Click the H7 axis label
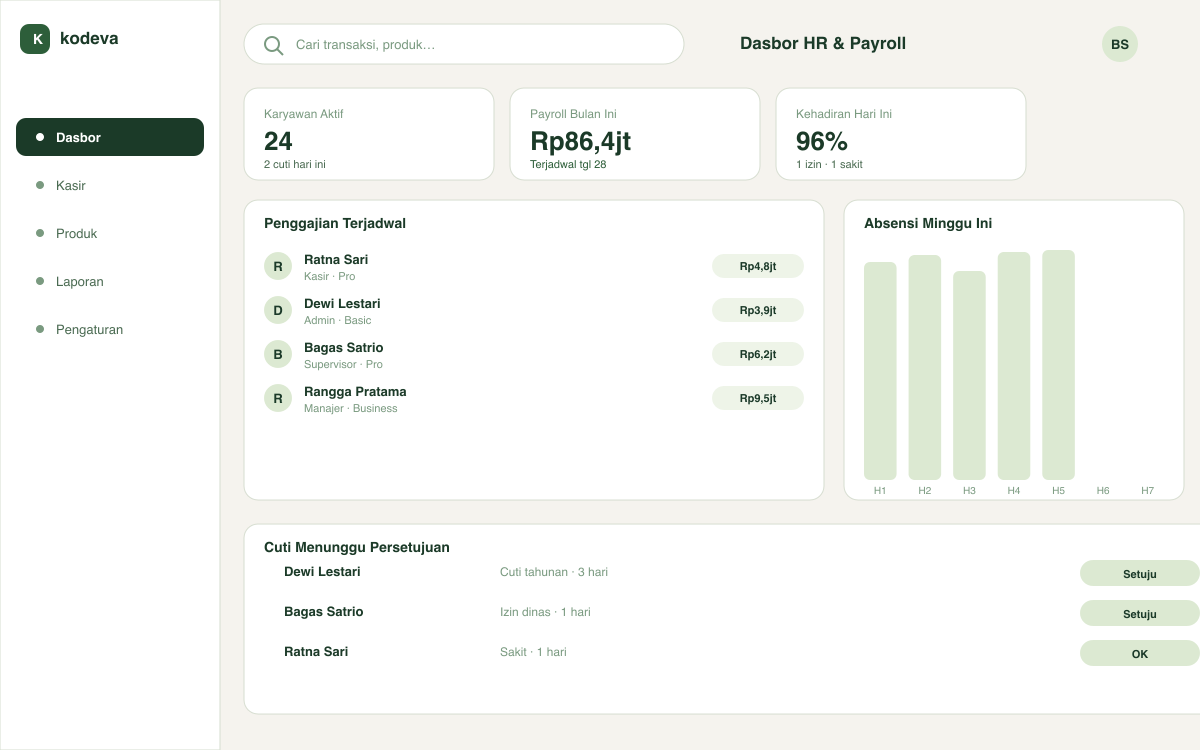Image resolution: width=1200 pixels, height=750 pixels. (1147, 490)
